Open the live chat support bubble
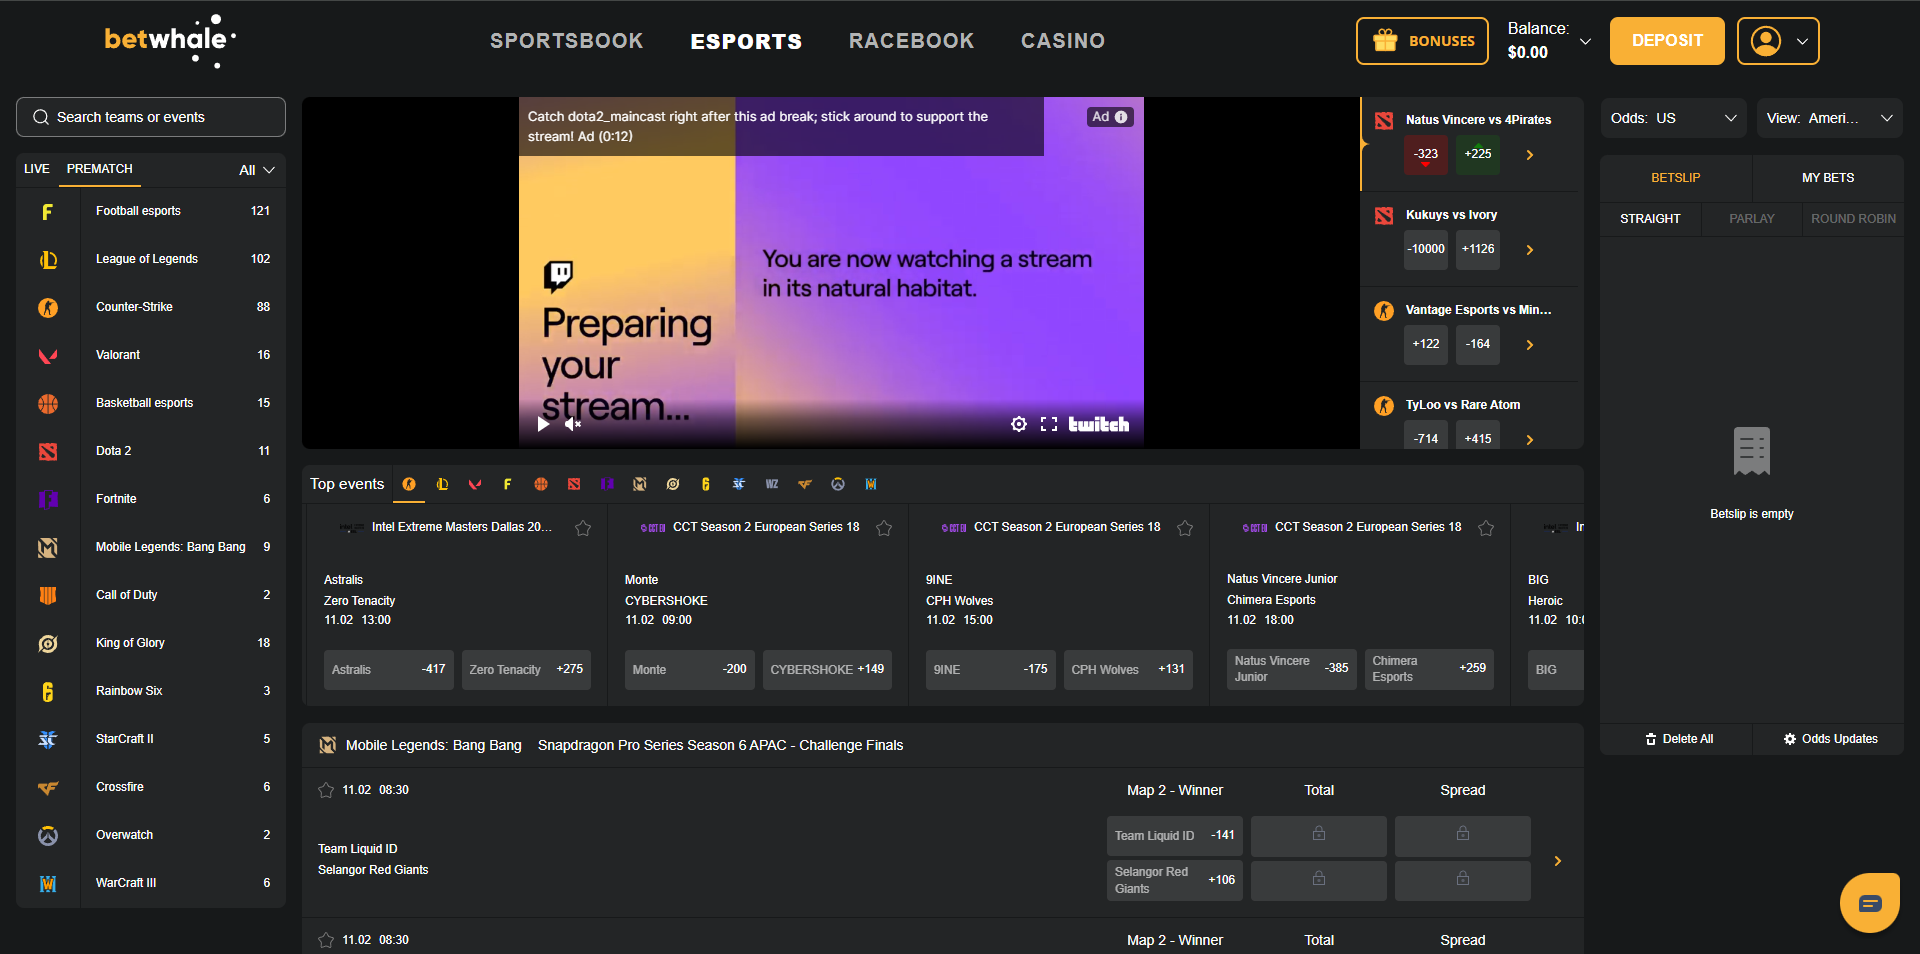 [1869, 902]
